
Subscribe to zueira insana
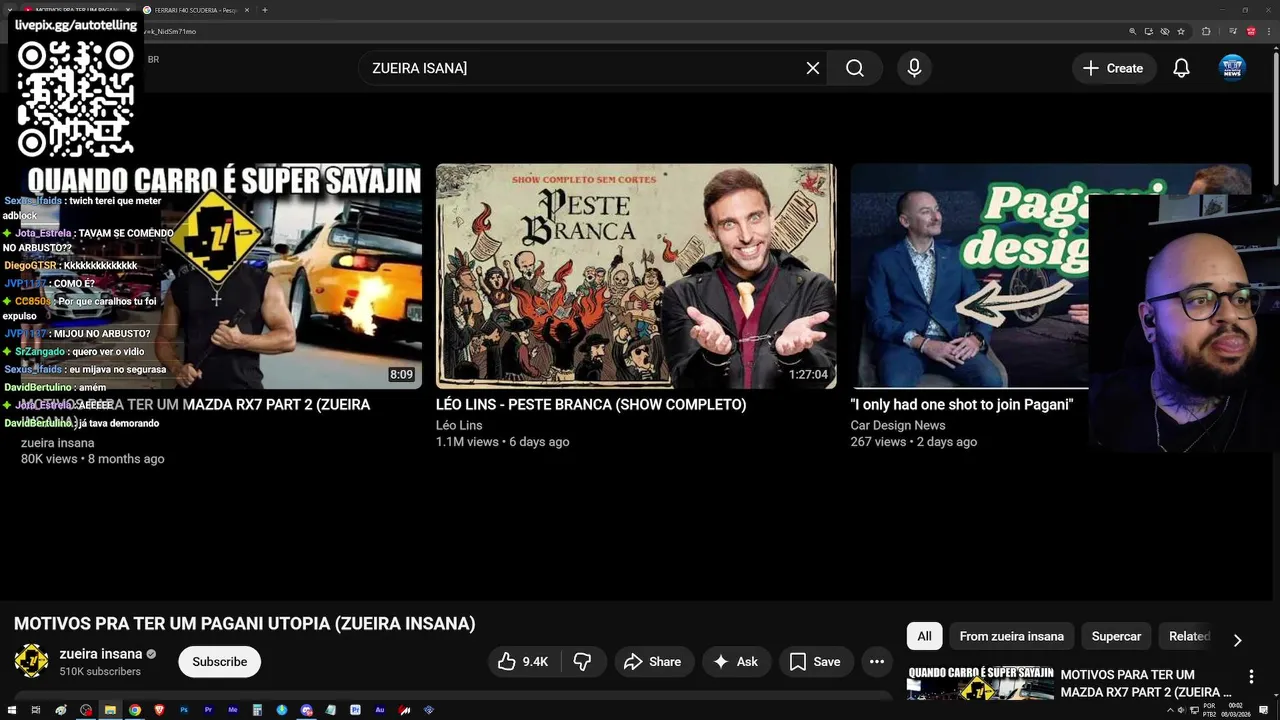point(219,662)
